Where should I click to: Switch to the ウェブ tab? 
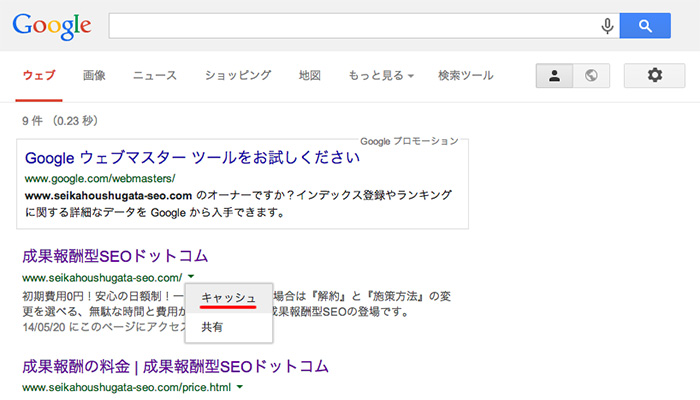tap(39, 75)
